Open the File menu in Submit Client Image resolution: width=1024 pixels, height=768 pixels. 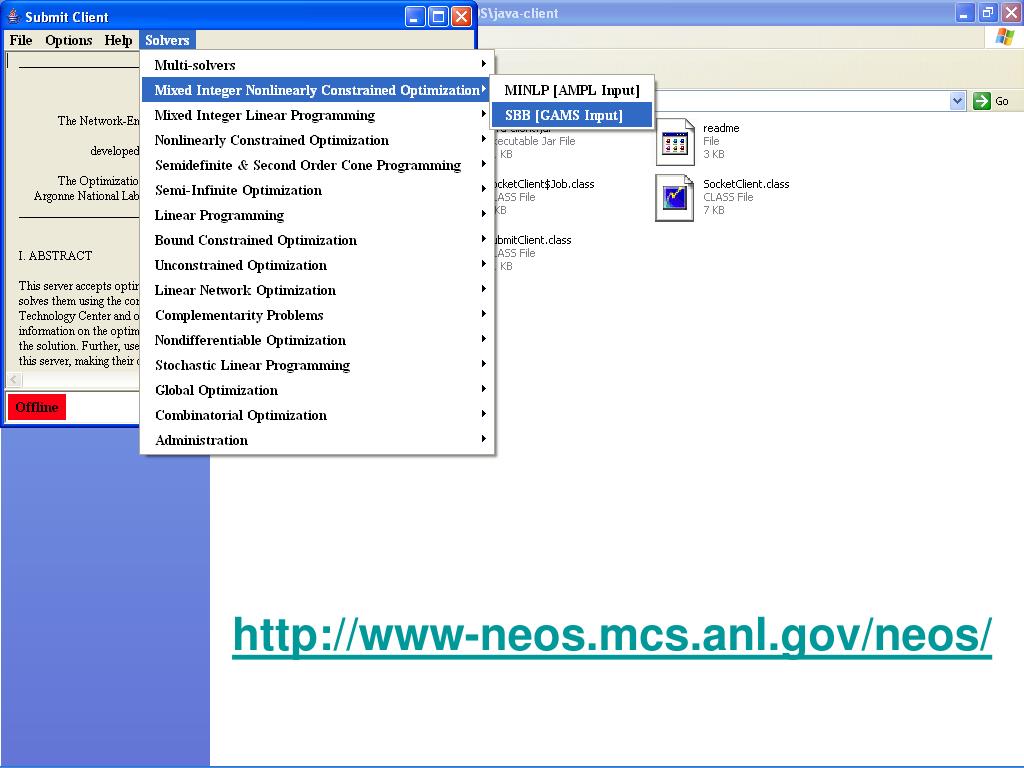click(21, 40)
